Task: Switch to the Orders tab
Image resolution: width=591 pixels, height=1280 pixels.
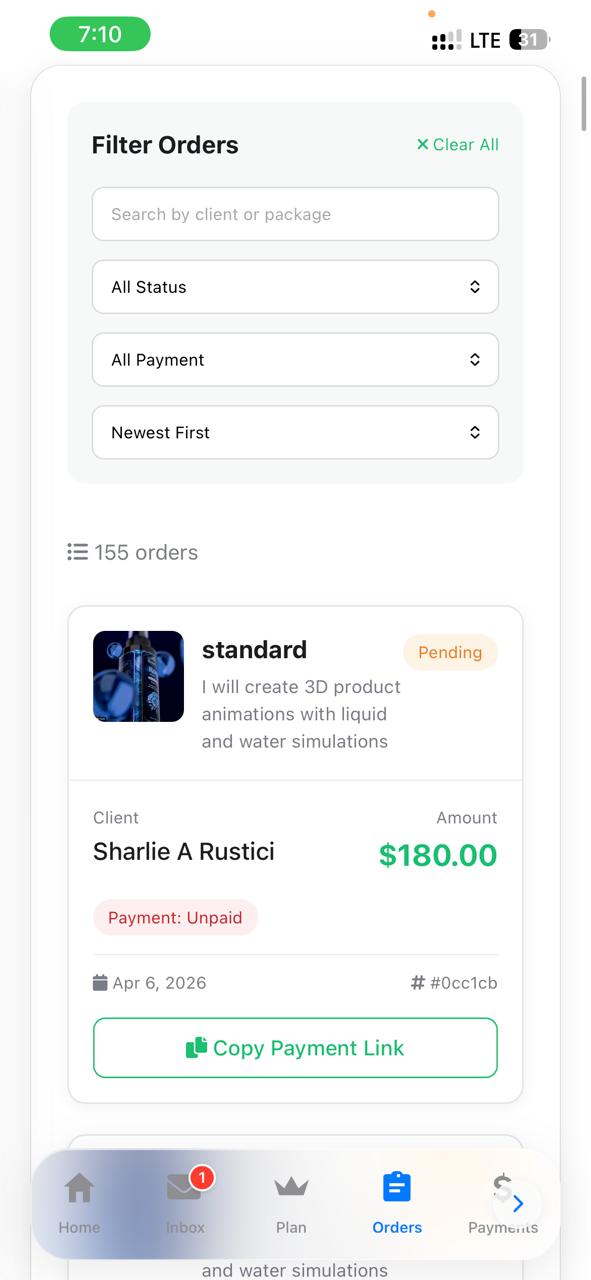Action: click(x=397, y=1200)
